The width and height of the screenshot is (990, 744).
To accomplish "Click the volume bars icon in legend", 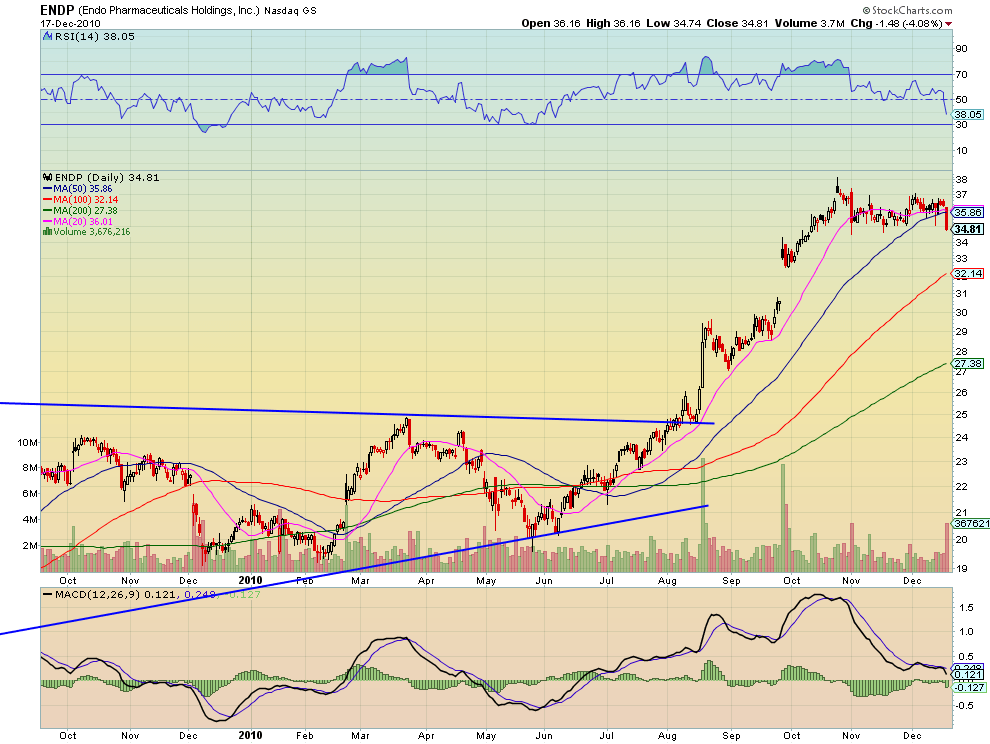I will (x=47, y=232).
